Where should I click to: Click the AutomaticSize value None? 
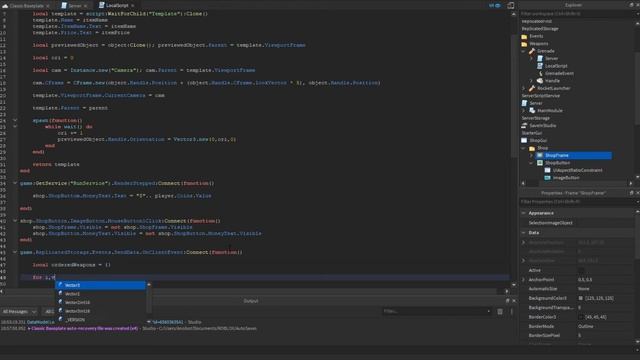[x=585, y=289]
